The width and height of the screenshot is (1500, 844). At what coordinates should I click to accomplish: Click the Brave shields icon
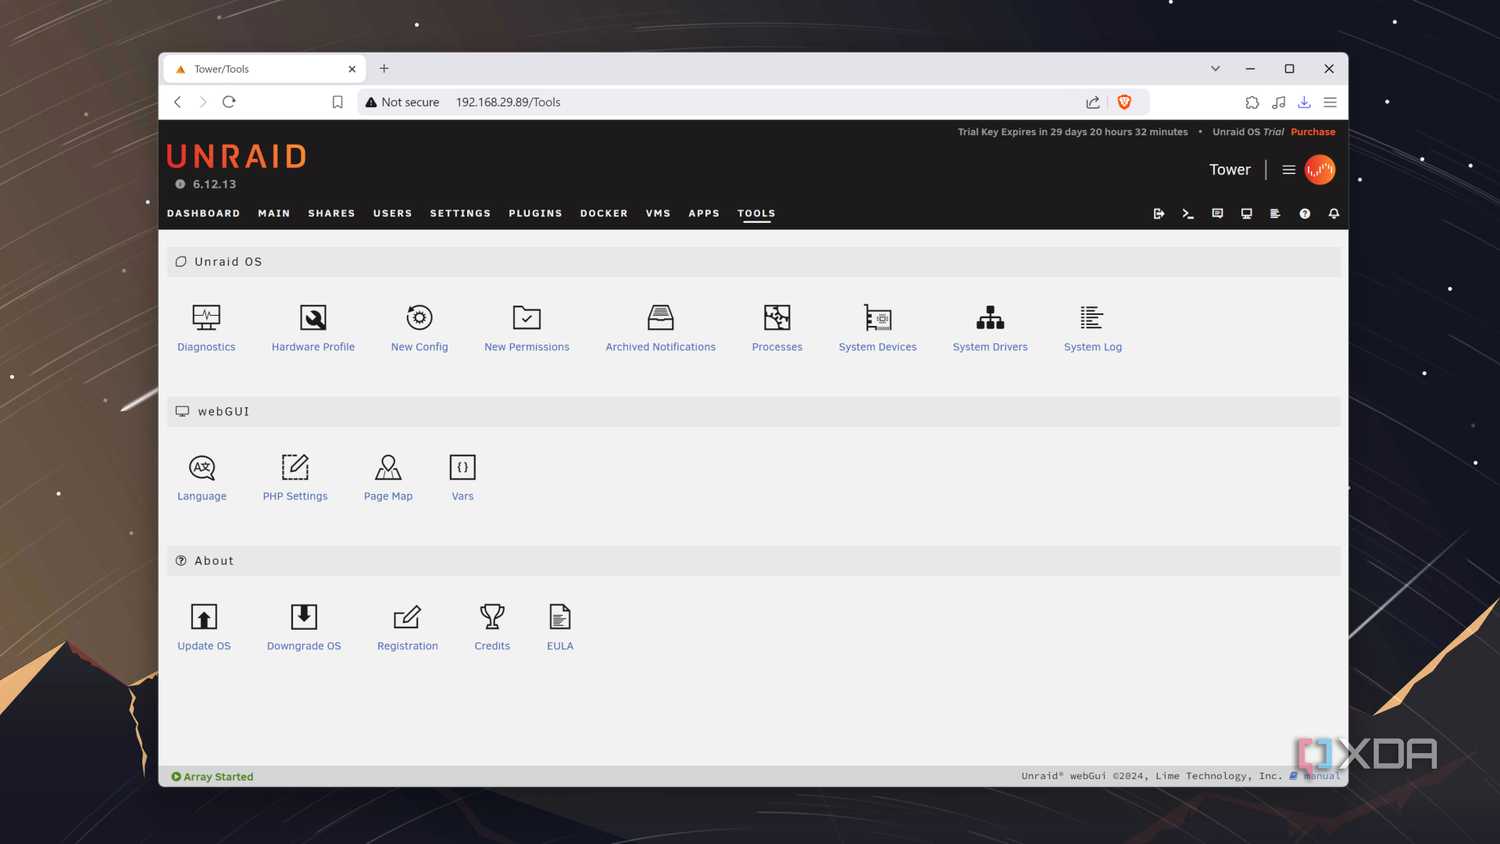(x=1124, y=102)
